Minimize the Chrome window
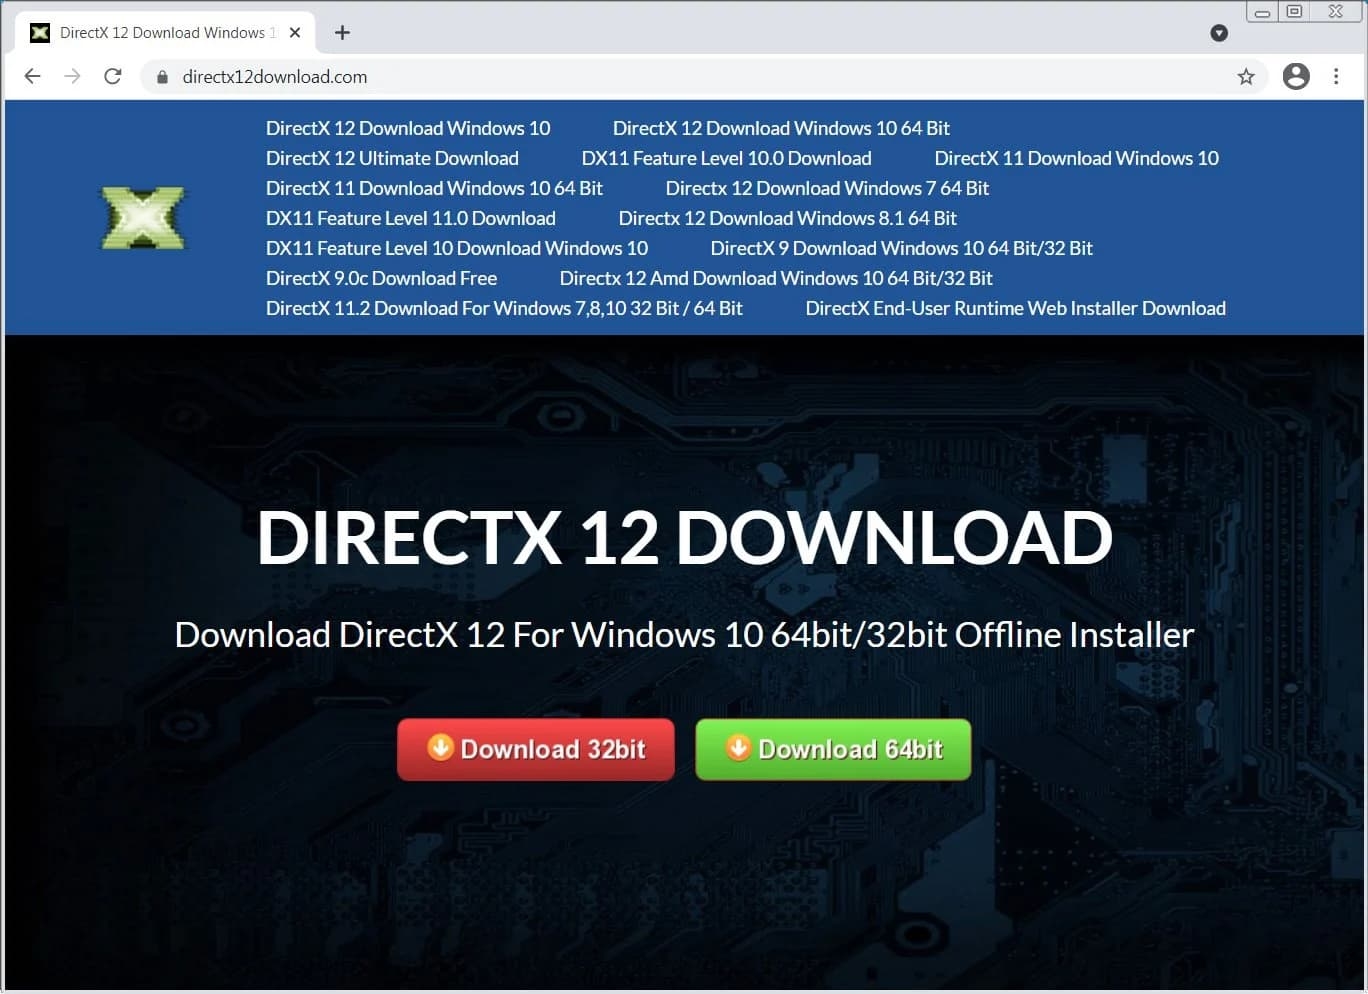This screenshot has width=1368, height=994. (x=1262, y=12)
